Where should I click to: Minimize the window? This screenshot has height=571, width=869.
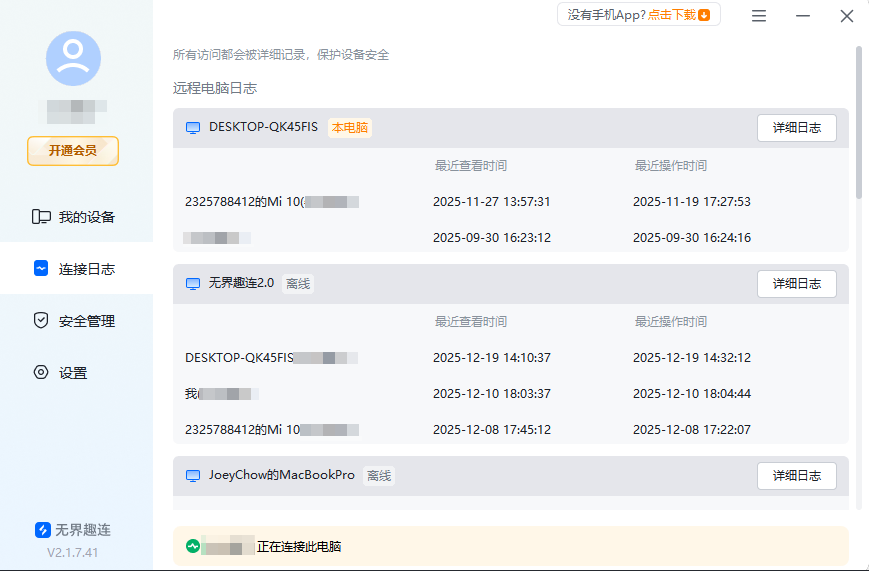click(x=803, y=16)
